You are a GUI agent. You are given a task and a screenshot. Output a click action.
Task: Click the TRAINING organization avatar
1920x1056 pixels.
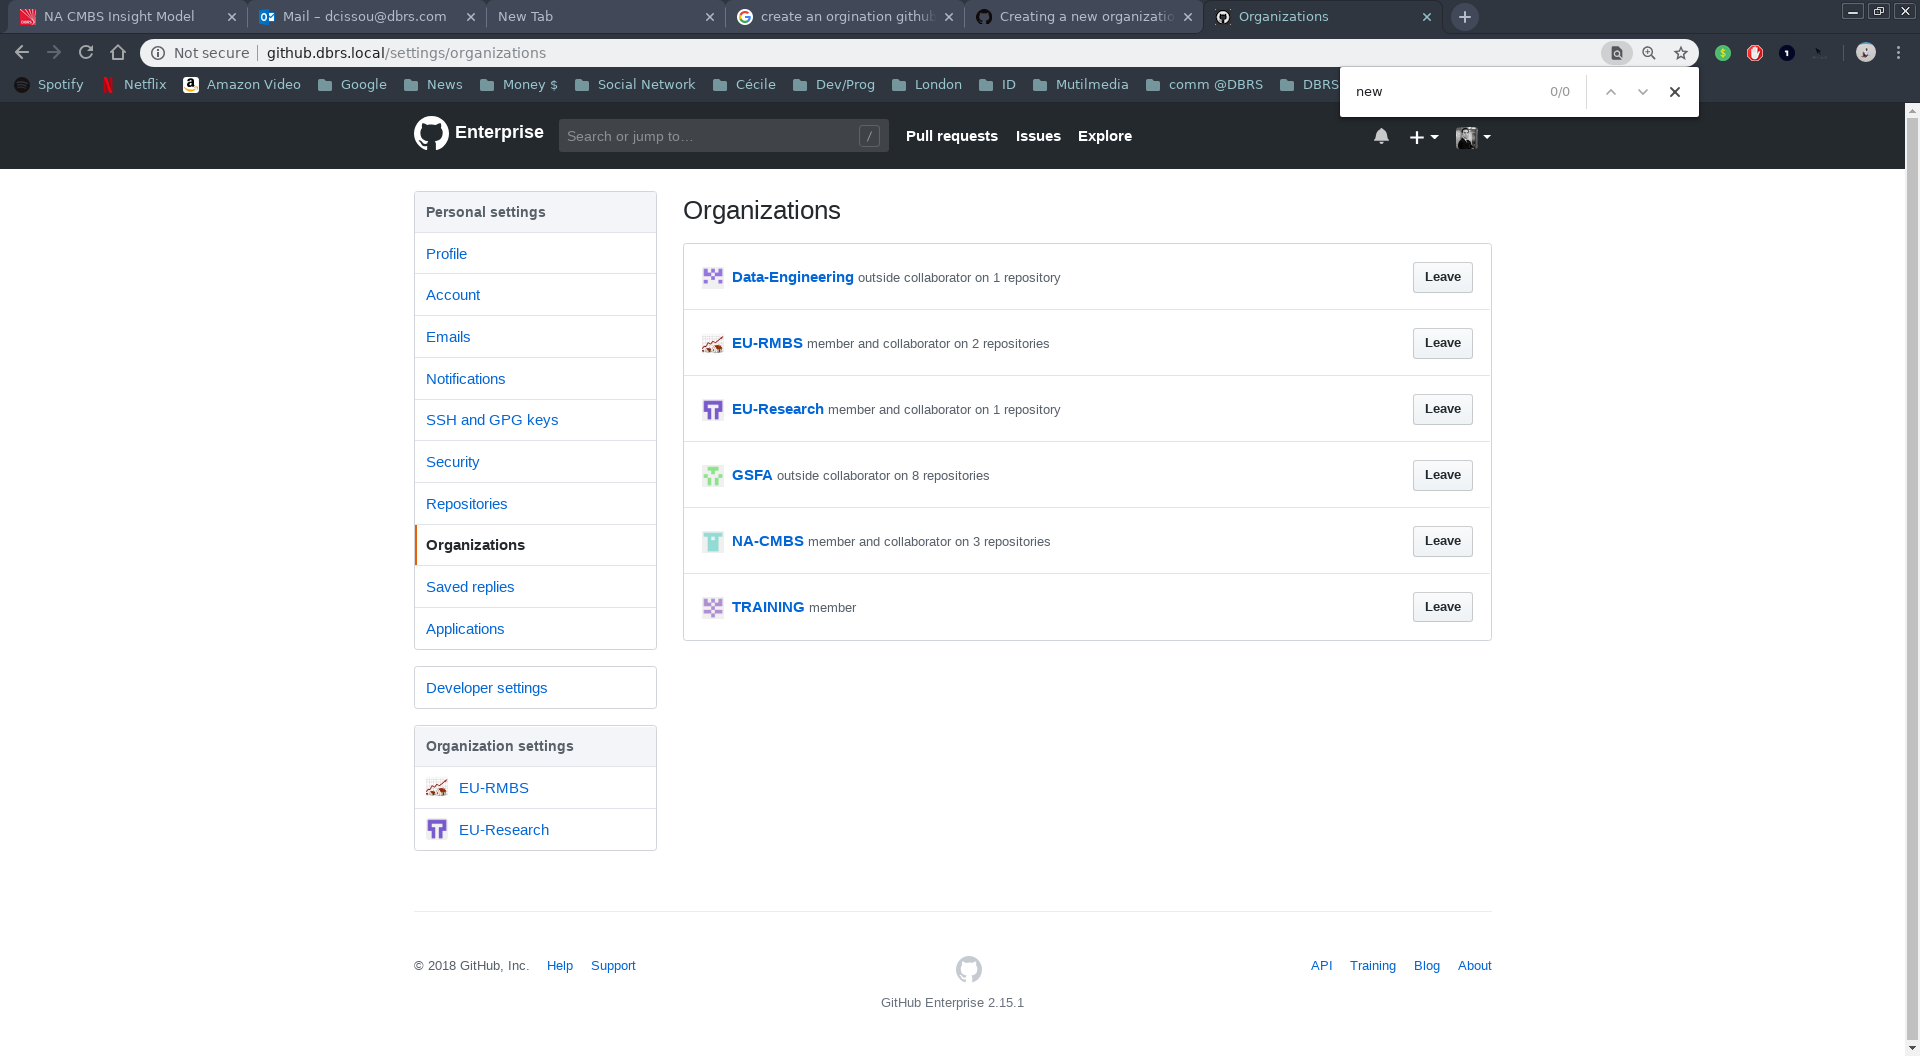(712, 607)
